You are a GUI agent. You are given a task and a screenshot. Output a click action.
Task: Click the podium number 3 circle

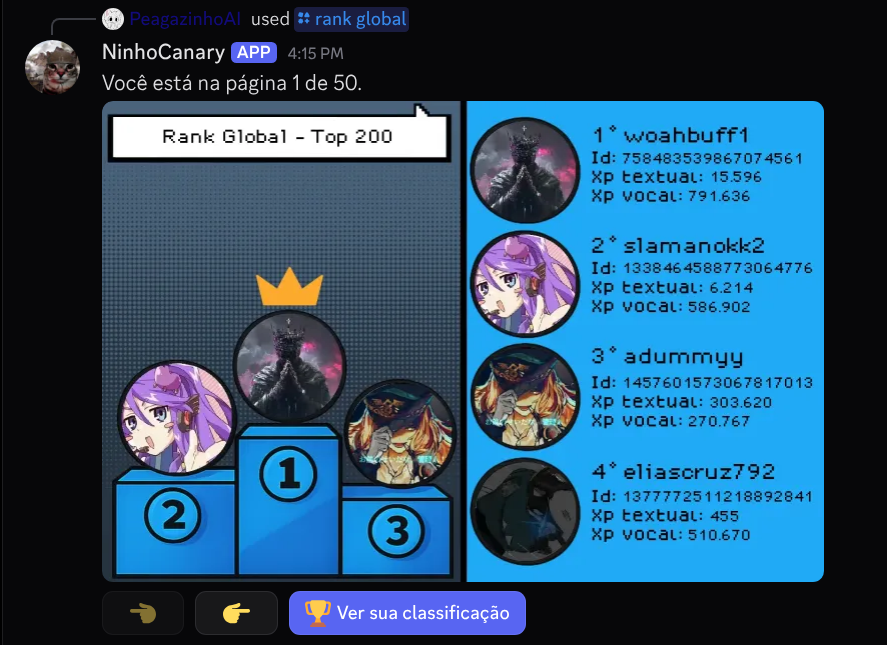397,531
